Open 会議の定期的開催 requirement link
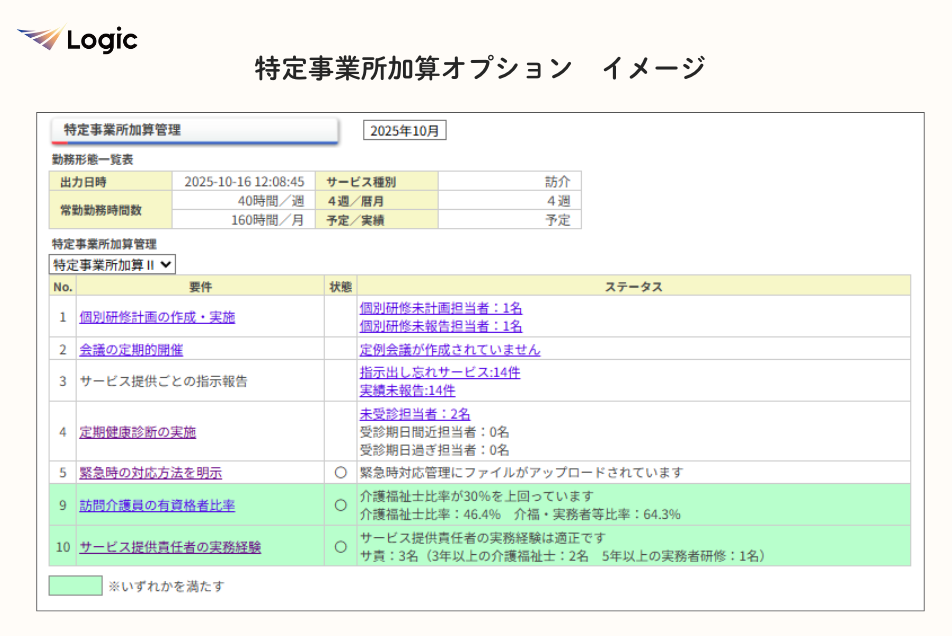Image resolution: width=952 pixels, height=636 pixels. tap(131, 350)
